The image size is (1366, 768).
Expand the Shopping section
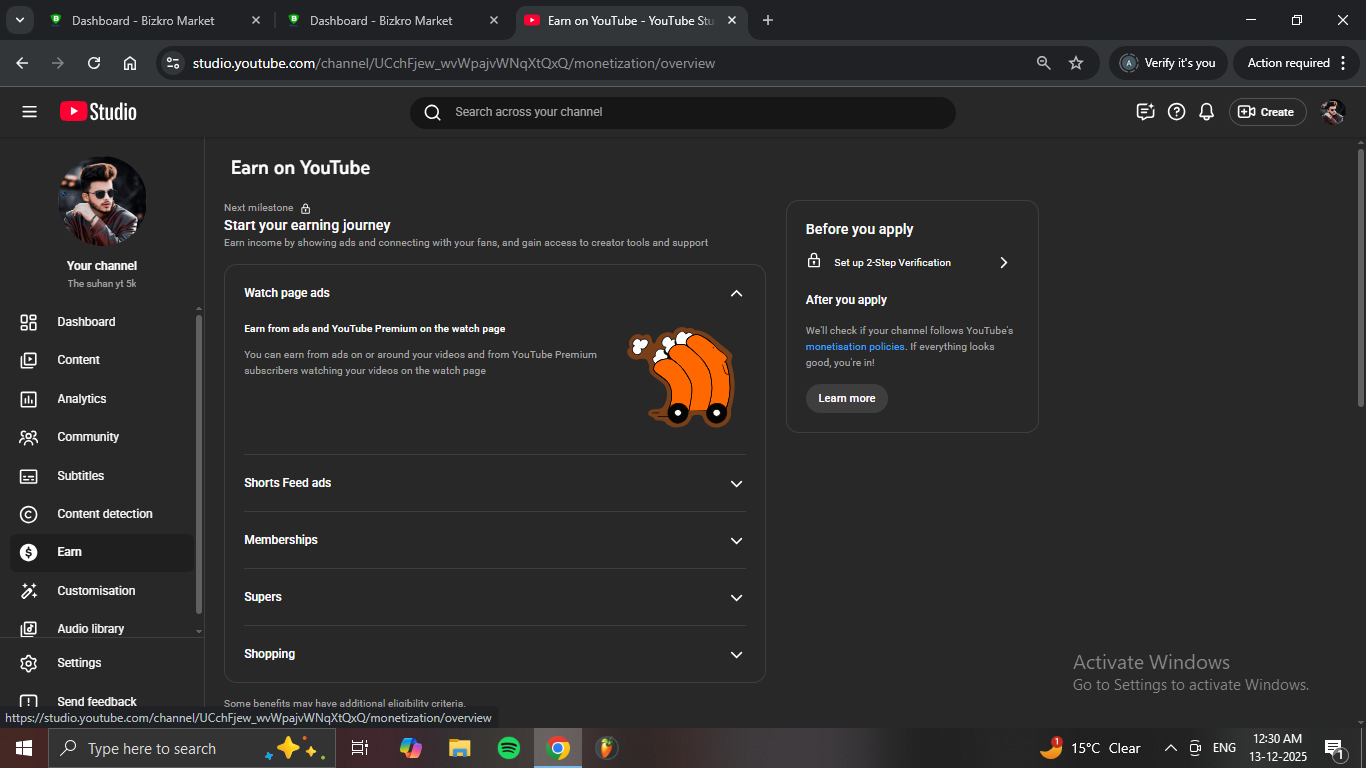pyautogui.click(x=736, y=654)
